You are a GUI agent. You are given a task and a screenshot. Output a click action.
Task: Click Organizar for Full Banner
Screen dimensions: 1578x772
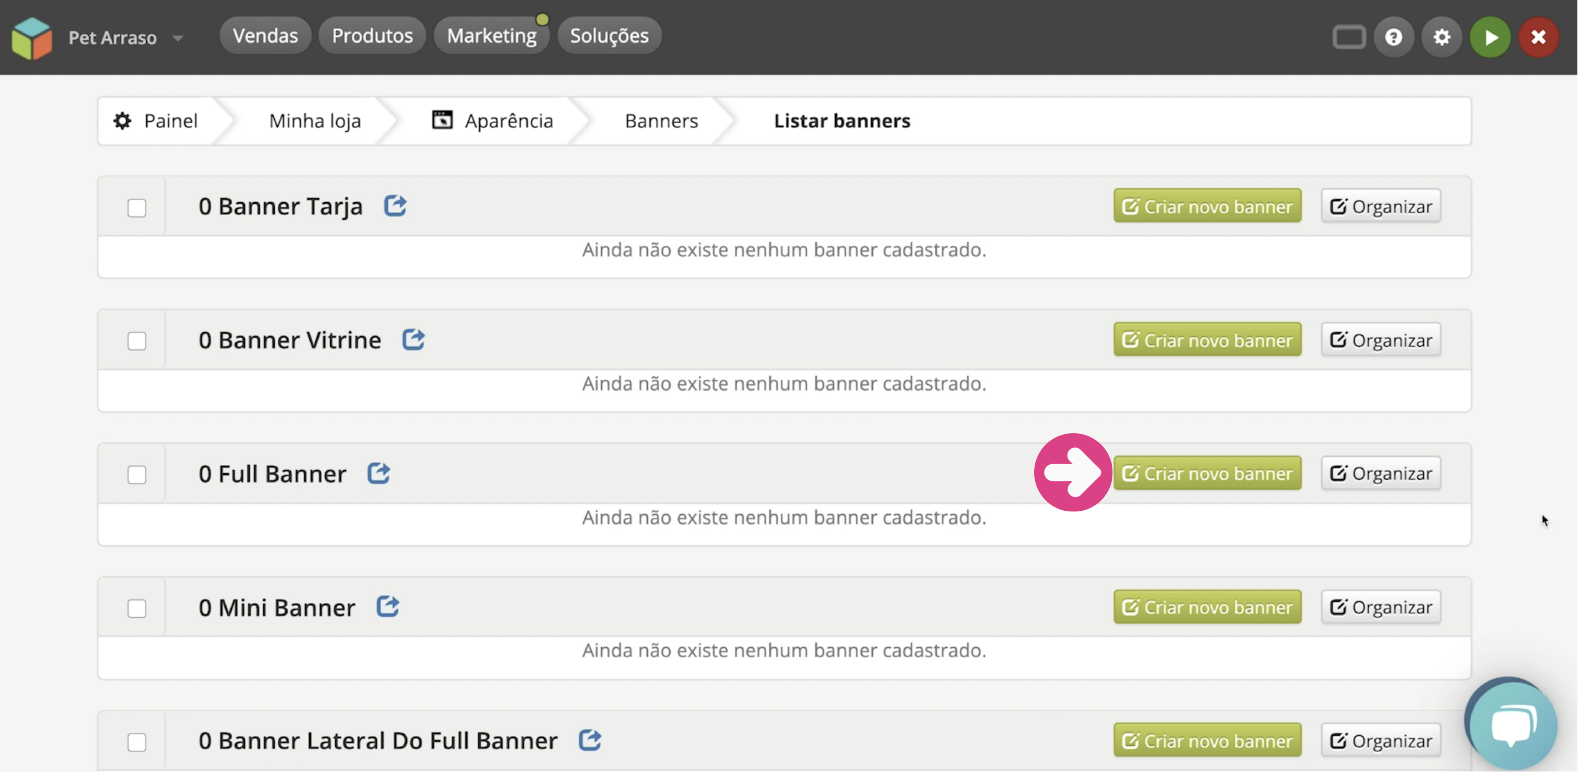1381,473
